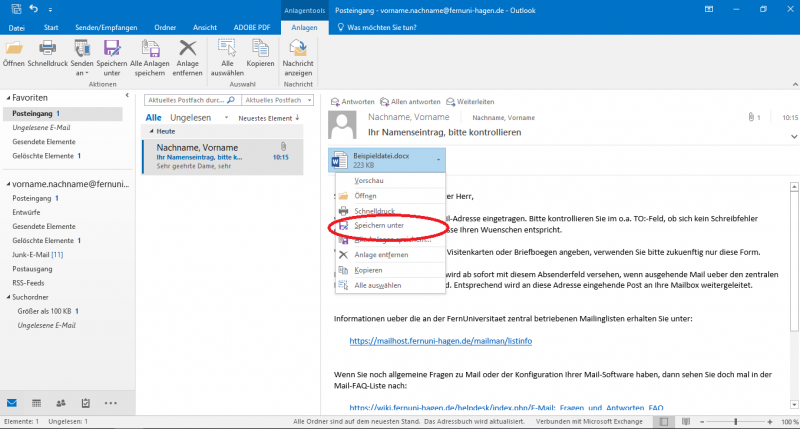Click the zoom in plus button
This screenshot has width=800, height=429.
(x=770, y=422)
